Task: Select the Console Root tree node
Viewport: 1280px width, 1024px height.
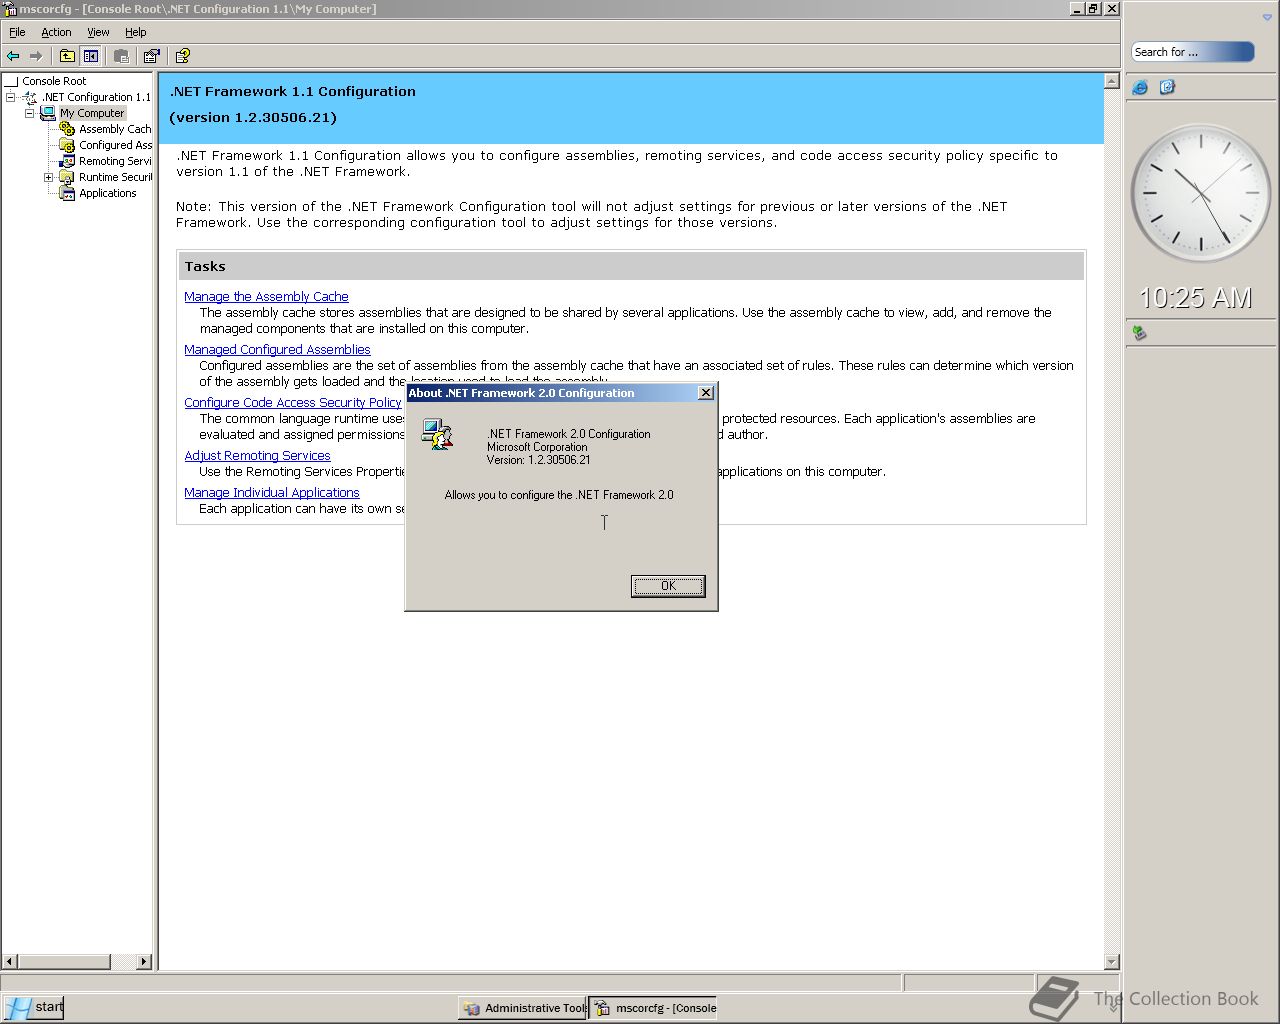Action: (x=54, y=81)
